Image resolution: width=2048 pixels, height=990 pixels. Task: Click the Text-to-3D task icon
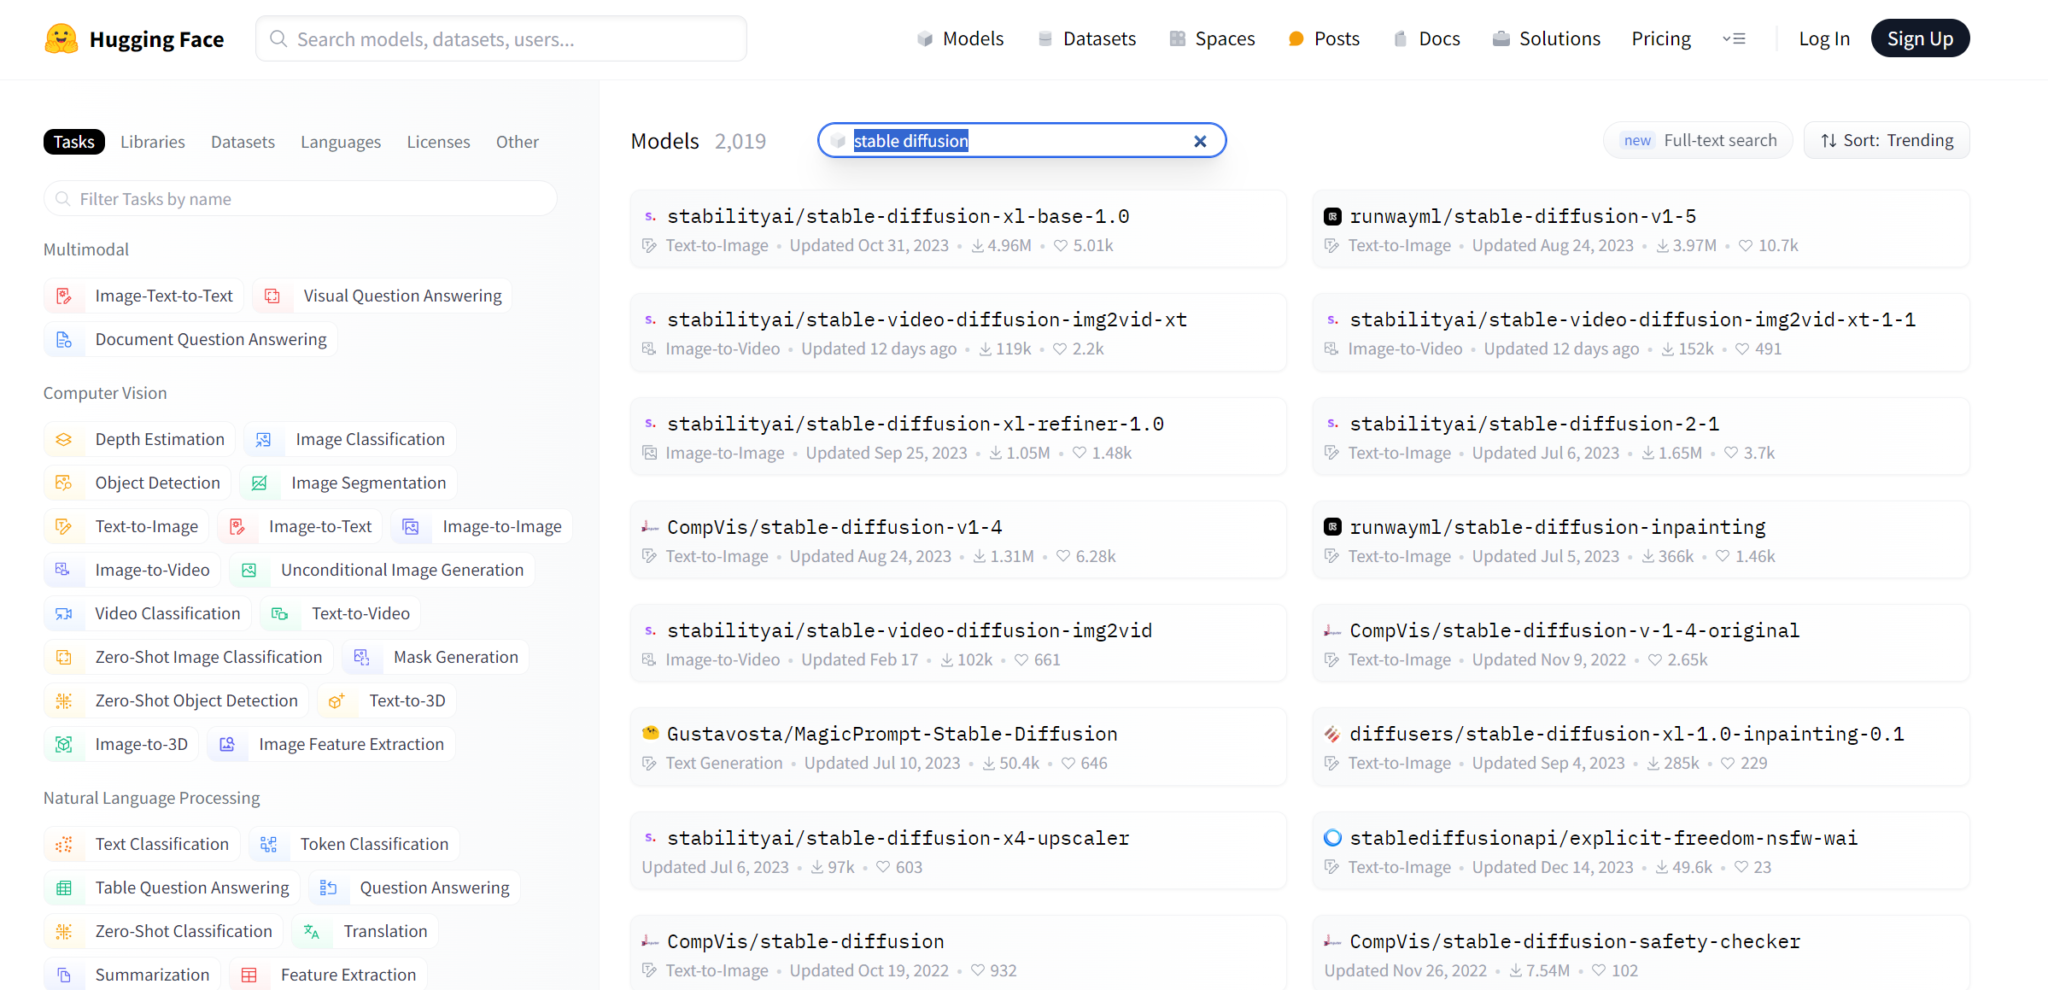(x=337, y=701)
